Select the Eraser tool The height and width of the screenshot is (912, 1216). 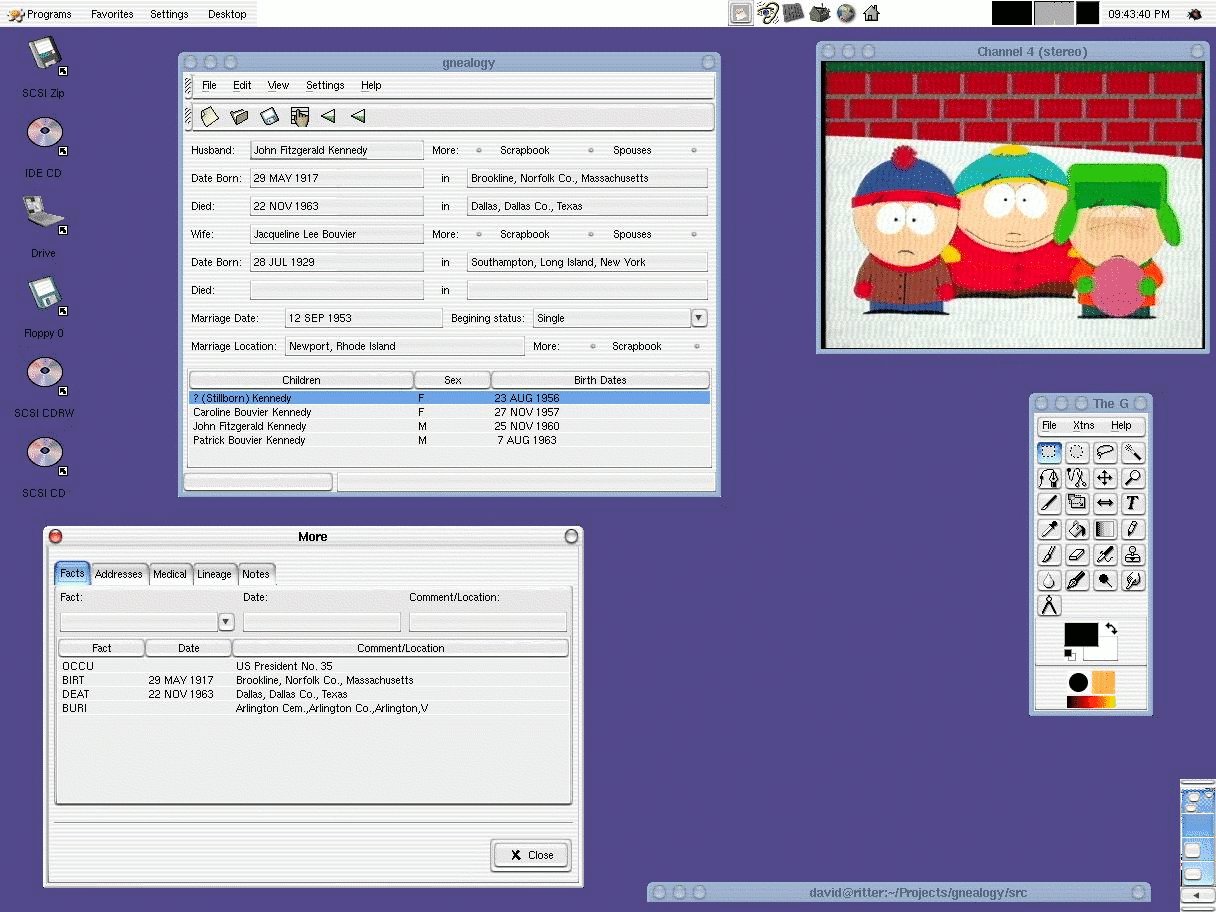(x=1077, y=554)
